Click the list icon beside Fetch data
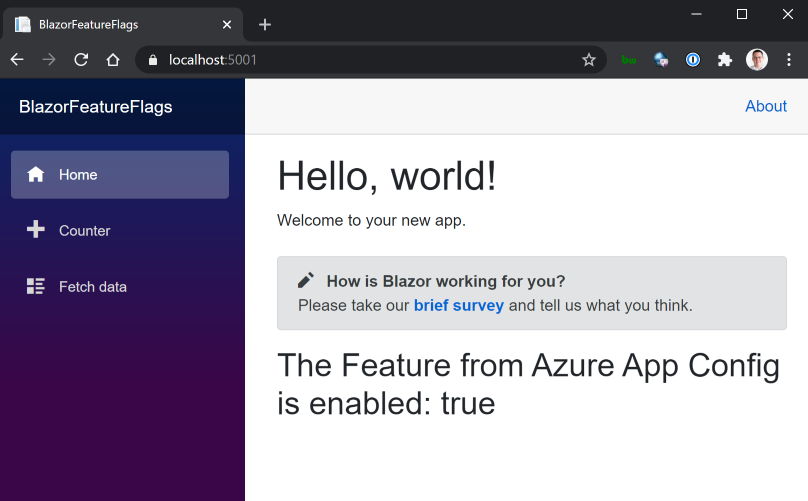 pyautogui.click(x=36, y=286)
